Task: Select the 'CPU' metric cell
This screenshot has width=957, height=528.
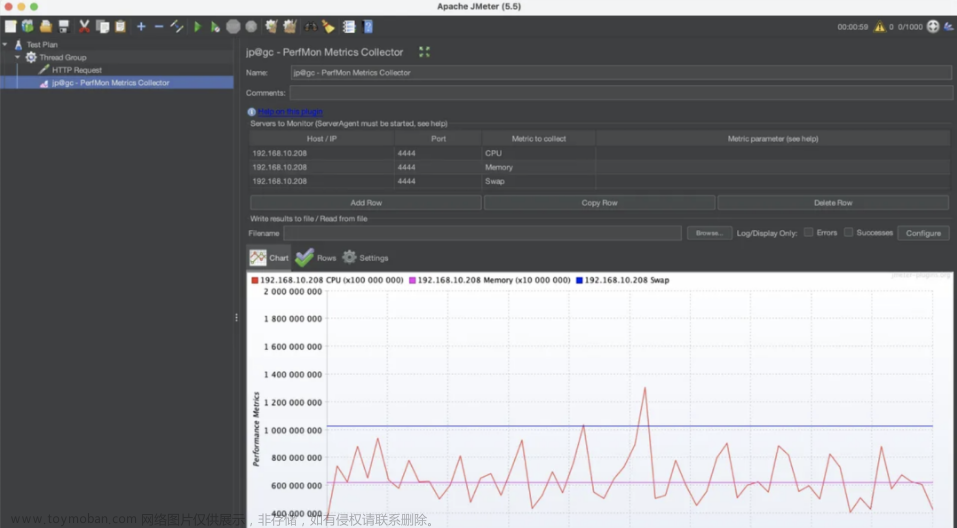Action: click(x=539, y=153)
